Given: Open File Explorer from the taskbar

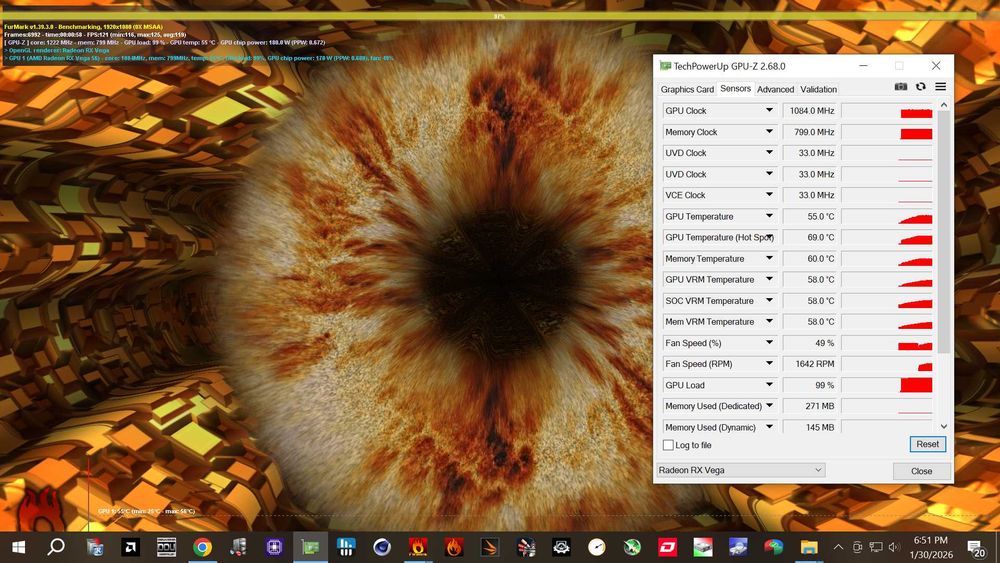Looking at the screenshot, I should 808,547.
